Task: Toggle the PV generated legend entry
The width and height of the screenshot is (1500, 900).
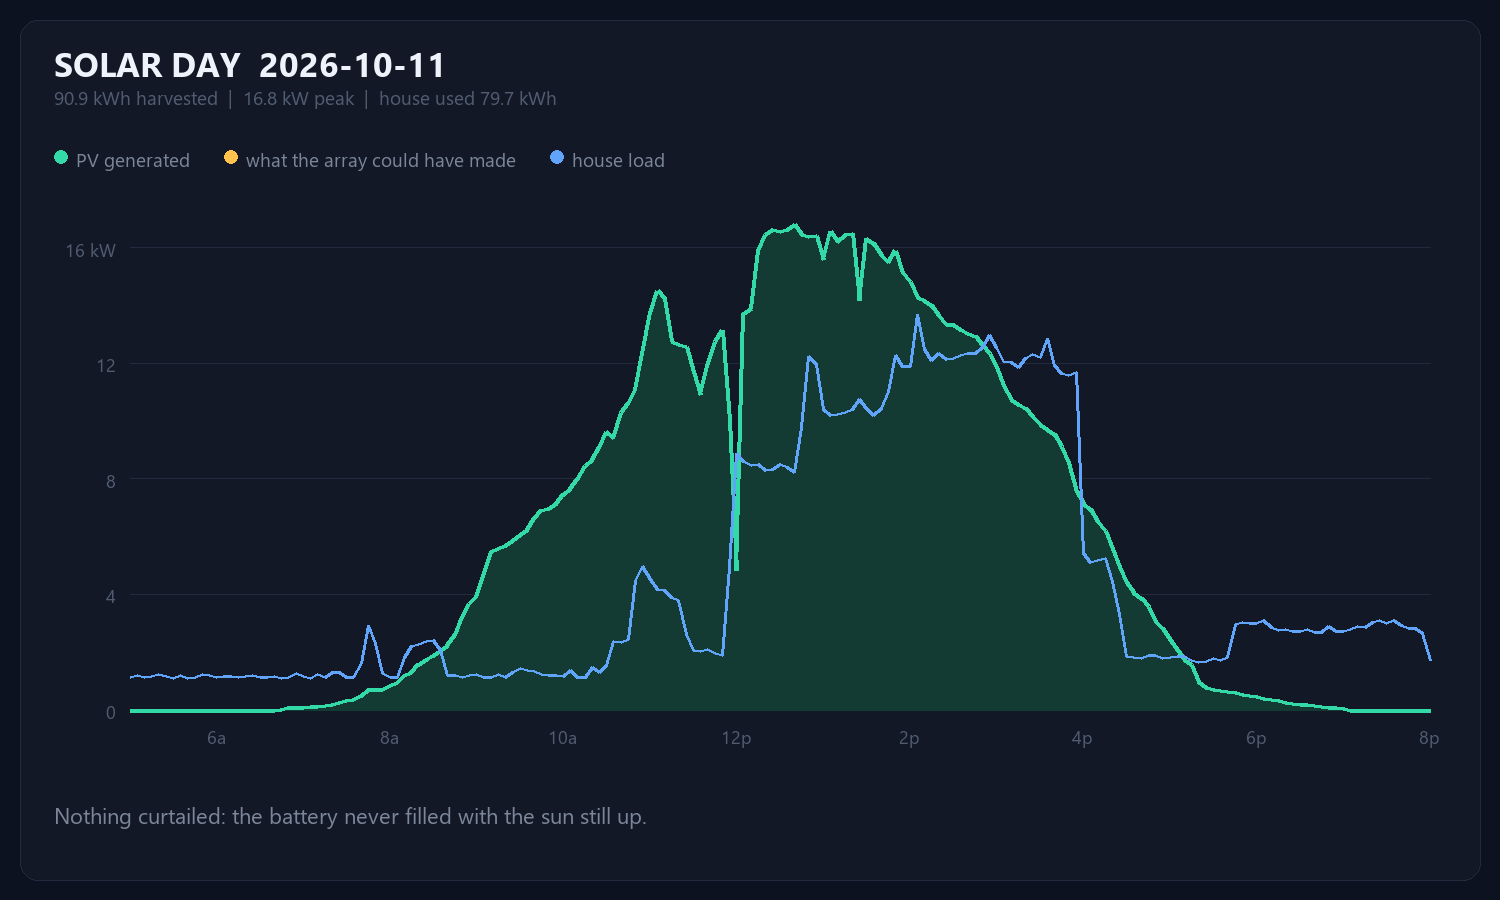Action: (122, 160)
